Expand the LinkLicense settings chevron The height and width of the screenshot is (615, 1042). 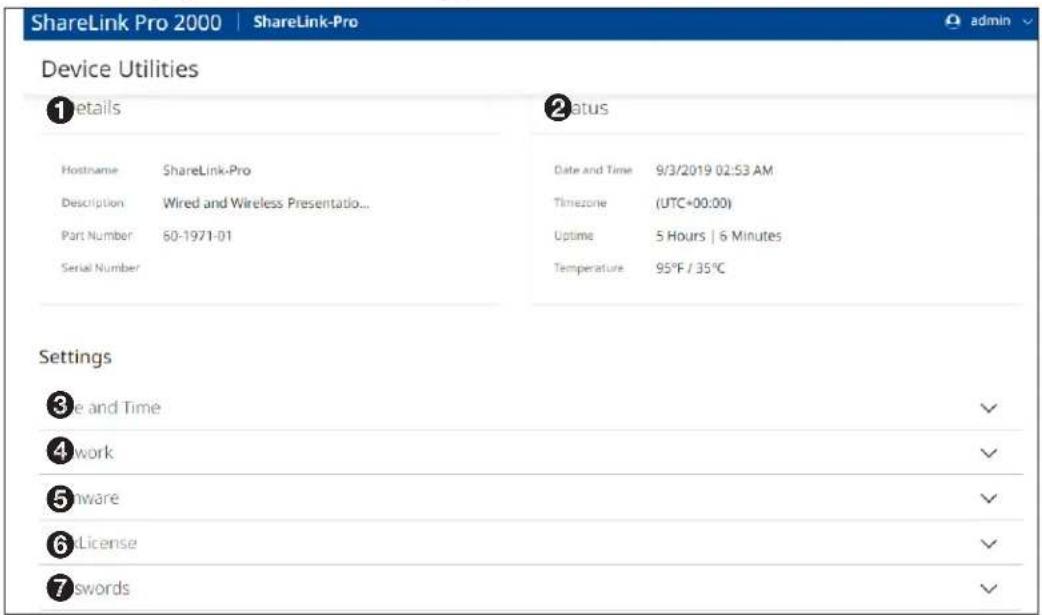989,544
